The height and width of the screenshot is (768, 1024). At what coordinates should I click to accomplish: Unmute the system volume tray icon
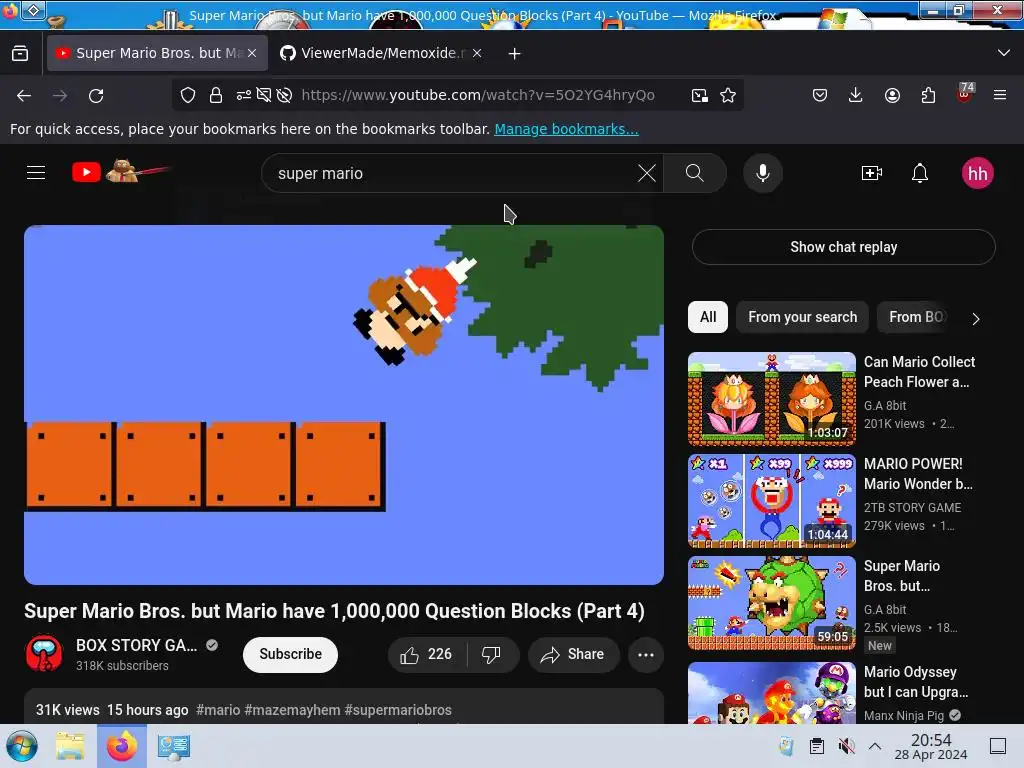[x=846, y=746]
